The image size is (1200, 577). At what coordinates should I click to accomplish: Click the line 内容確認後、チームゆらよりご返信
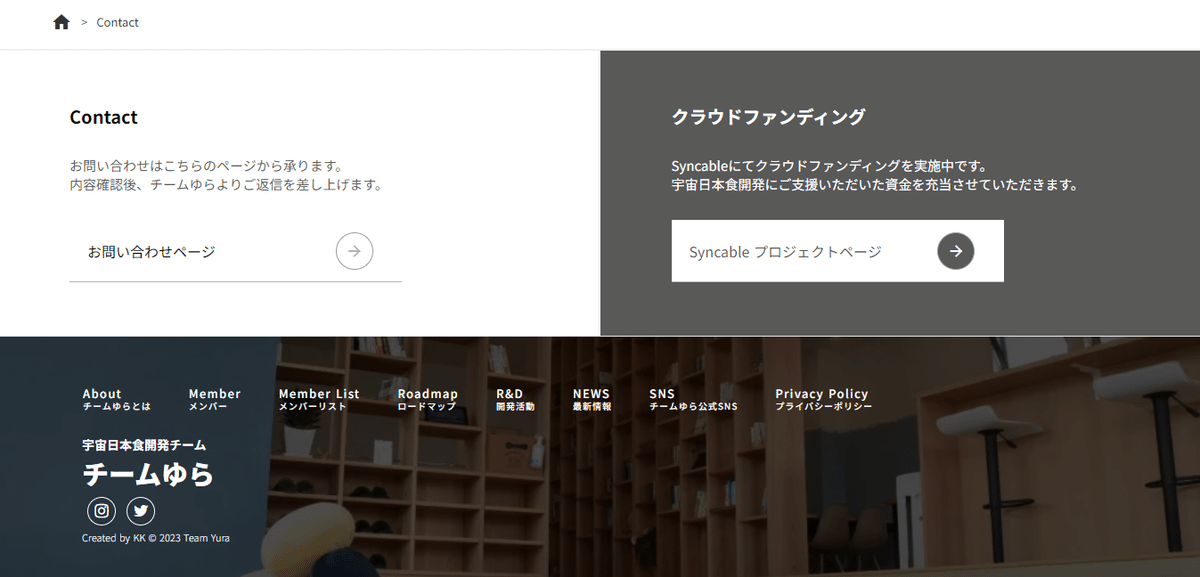point(226,185)
